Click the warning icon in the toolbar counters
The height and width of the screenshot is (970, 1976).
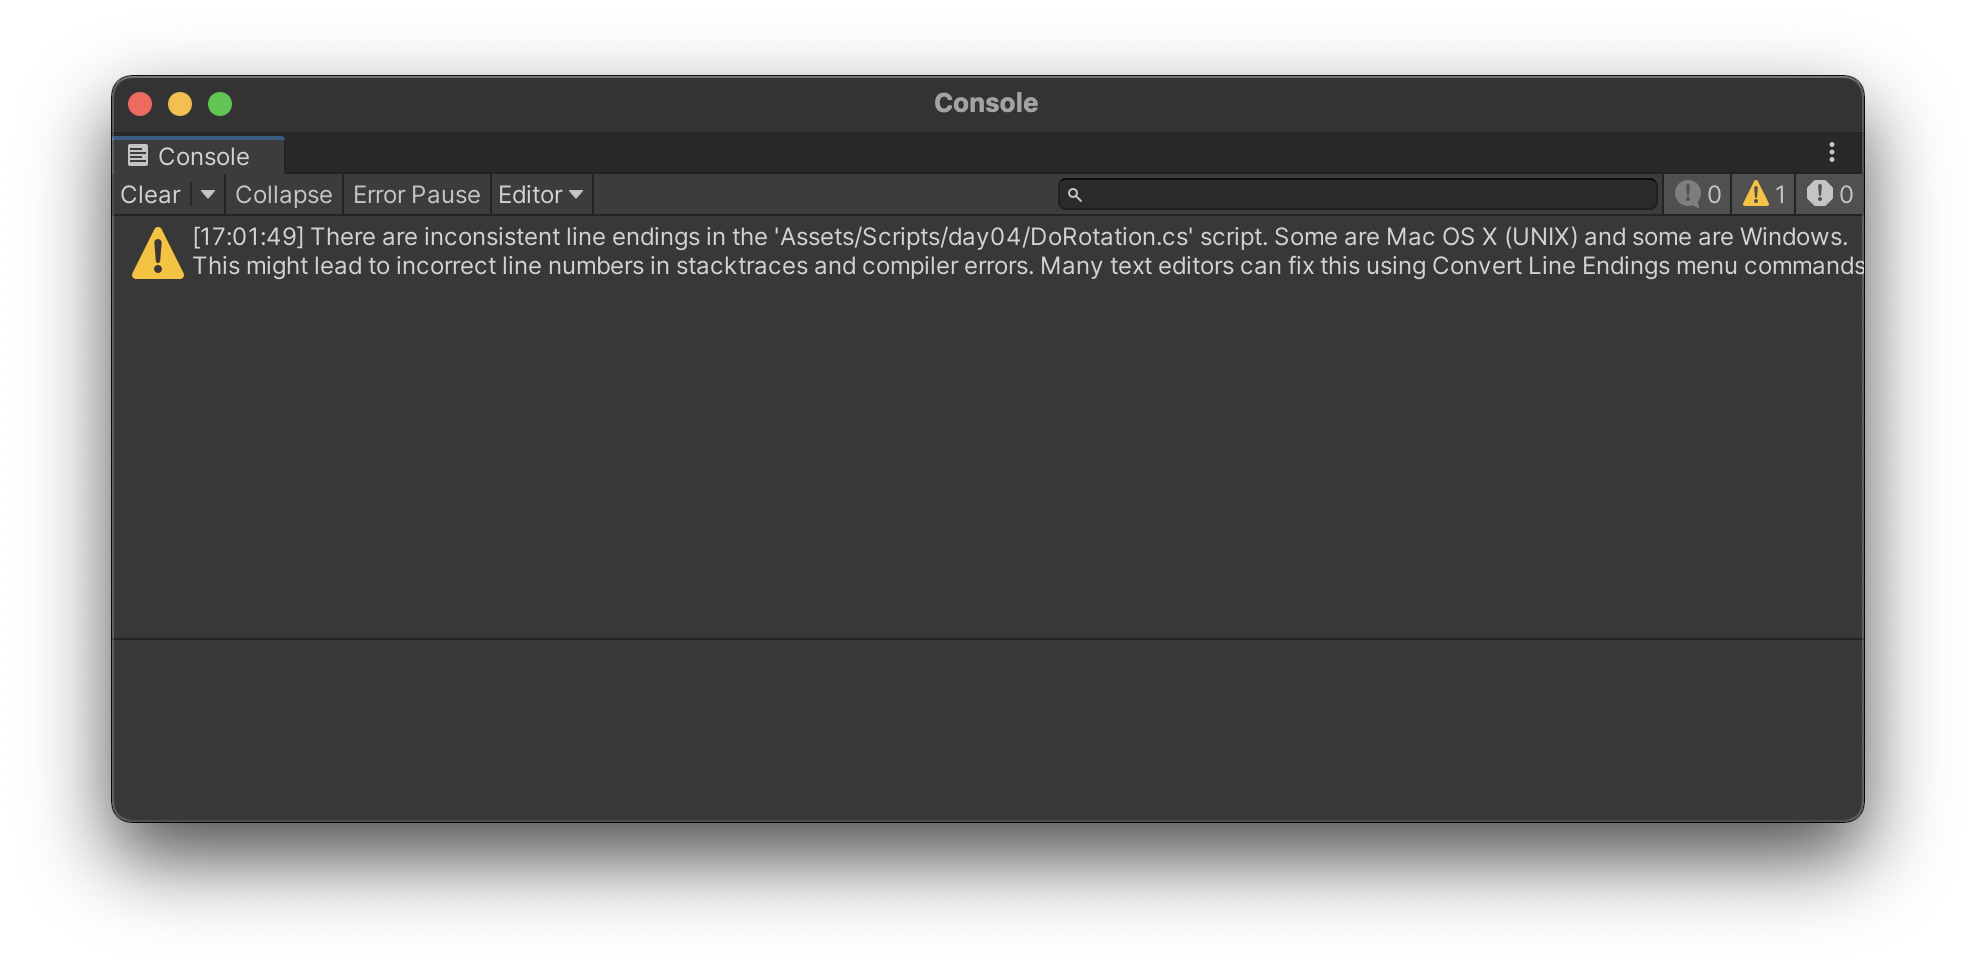pyautogui.click(x=1755, y=194)
